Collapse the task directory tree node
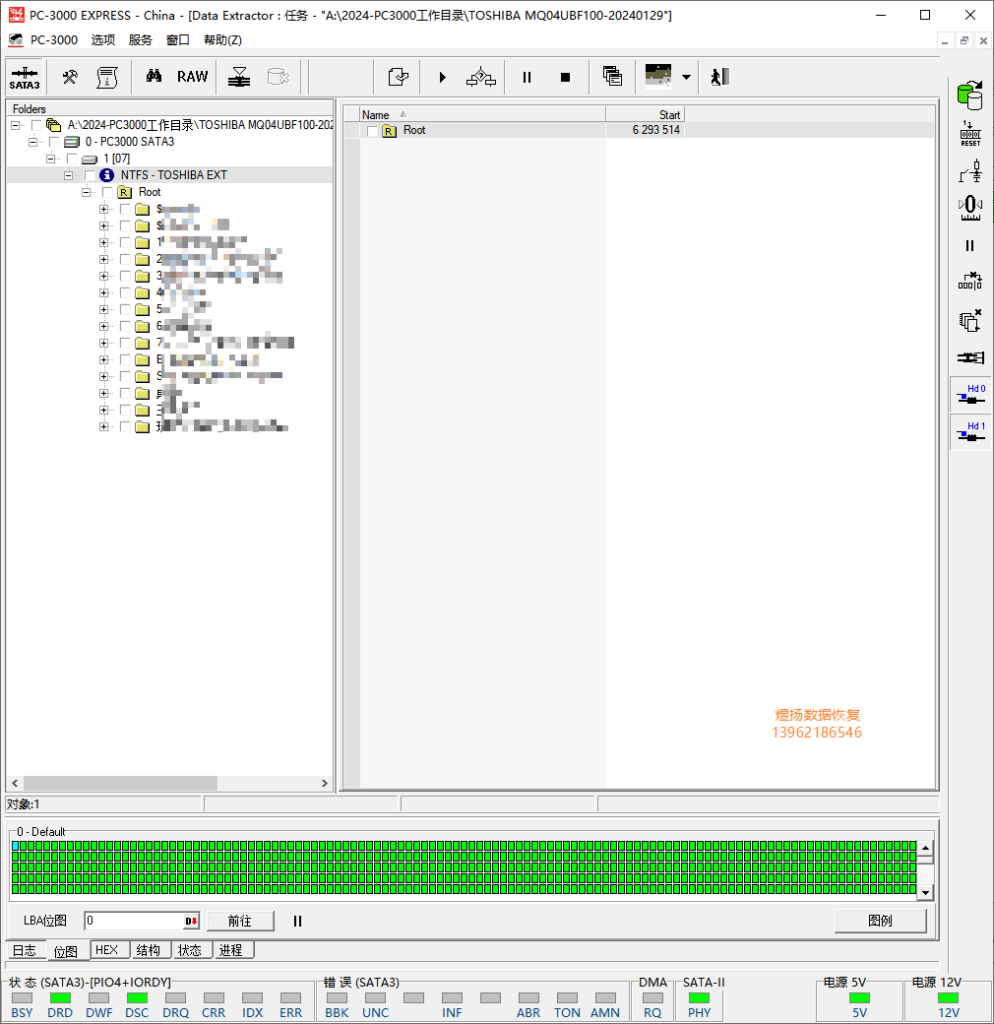This screenshot has width=994, height=1024. (x=16, y=125)
